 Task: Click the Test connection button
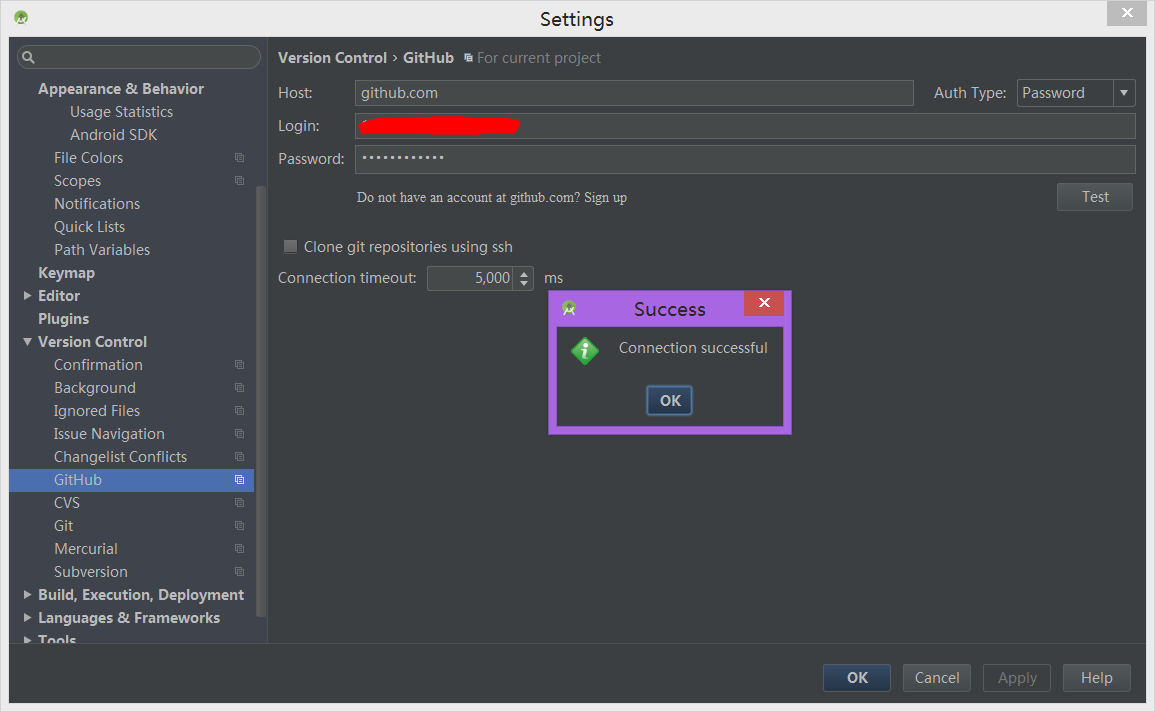(x=1095, y=197)
